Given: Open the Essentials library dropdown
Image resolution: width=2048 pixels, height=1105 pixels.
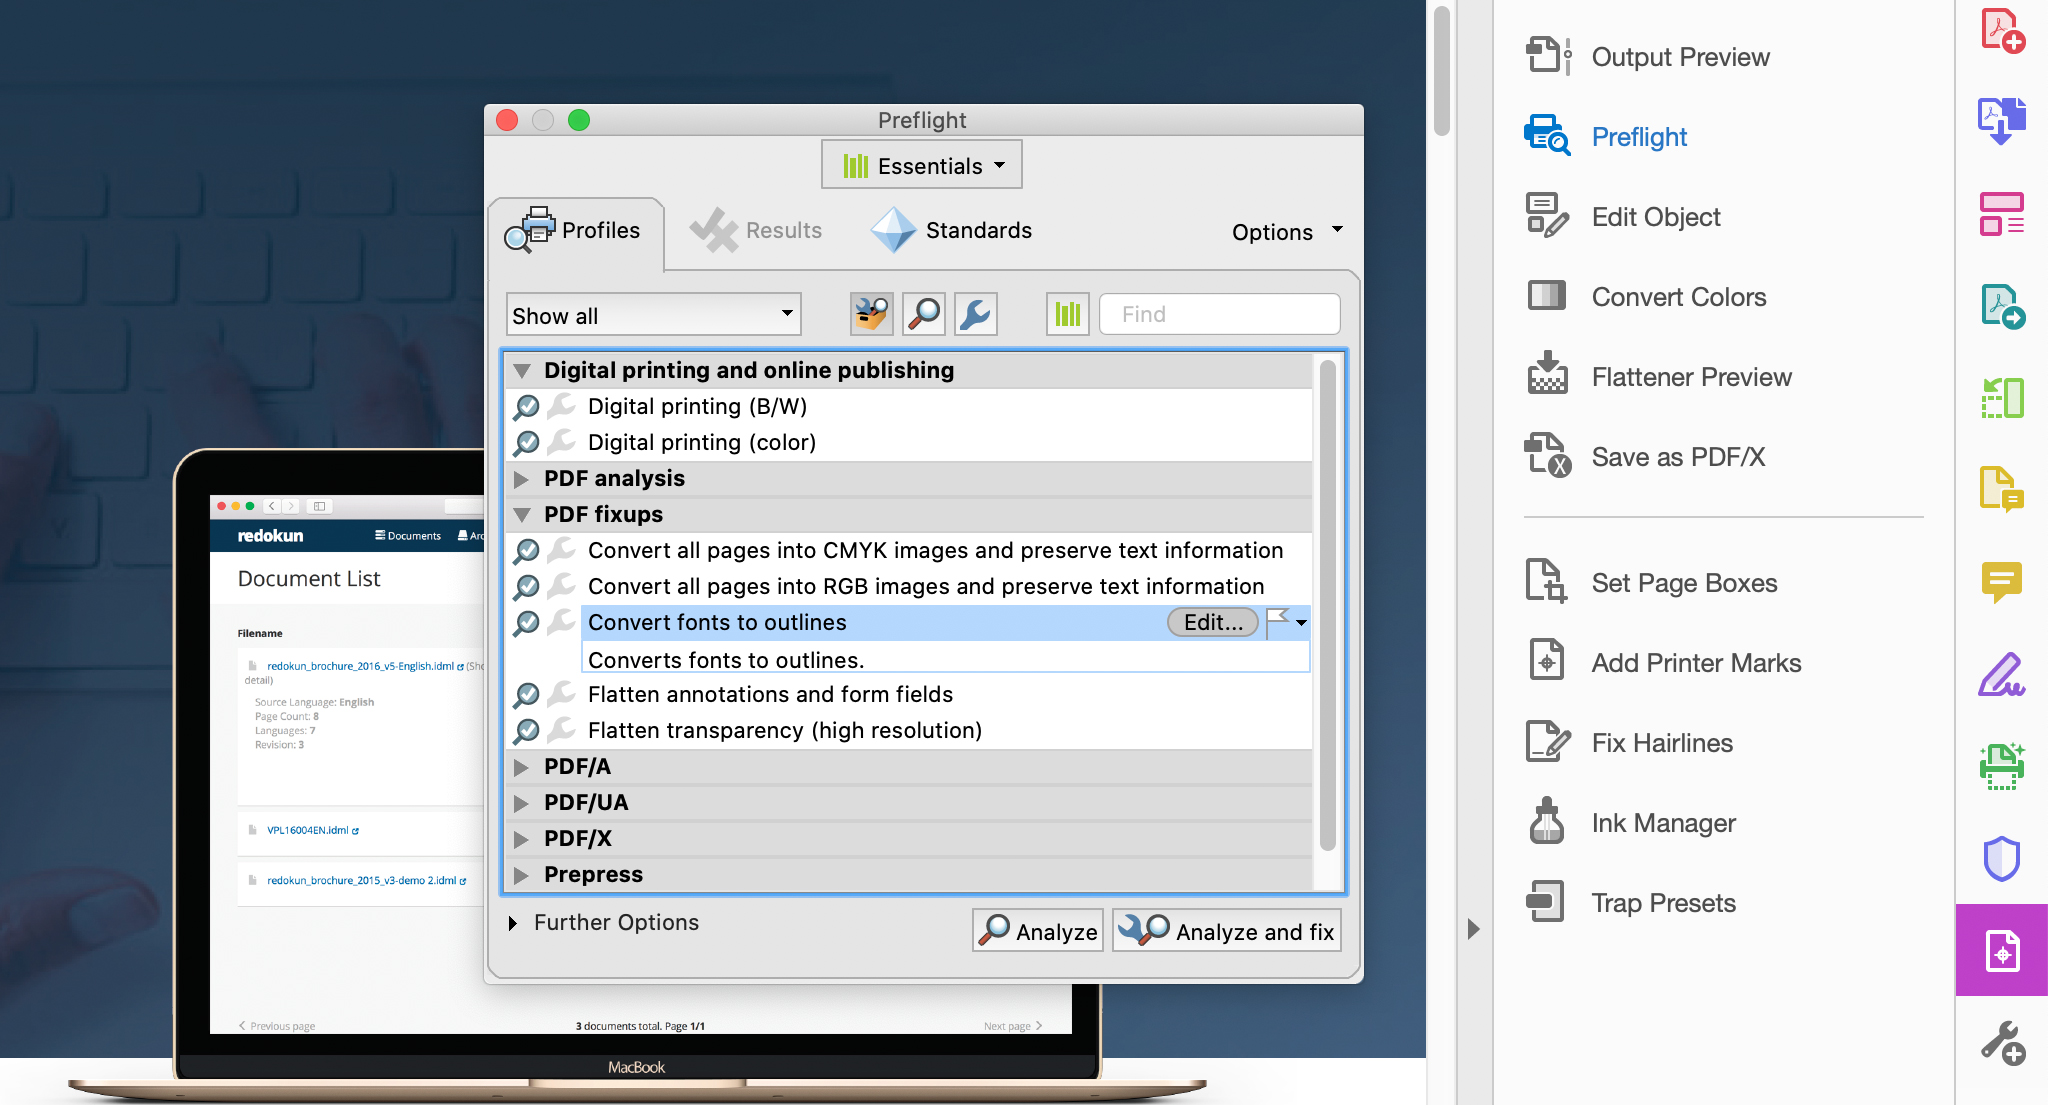Looking at the screenshot, I should click(x=922, y=166).
